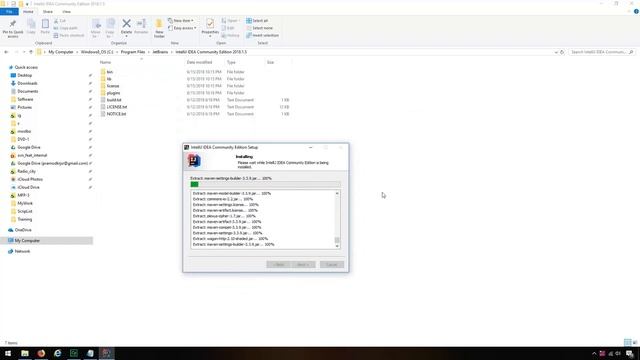This screenshot has width=640, height=360.
Task: Select the license folder
Action: click(x=113, y=86)
